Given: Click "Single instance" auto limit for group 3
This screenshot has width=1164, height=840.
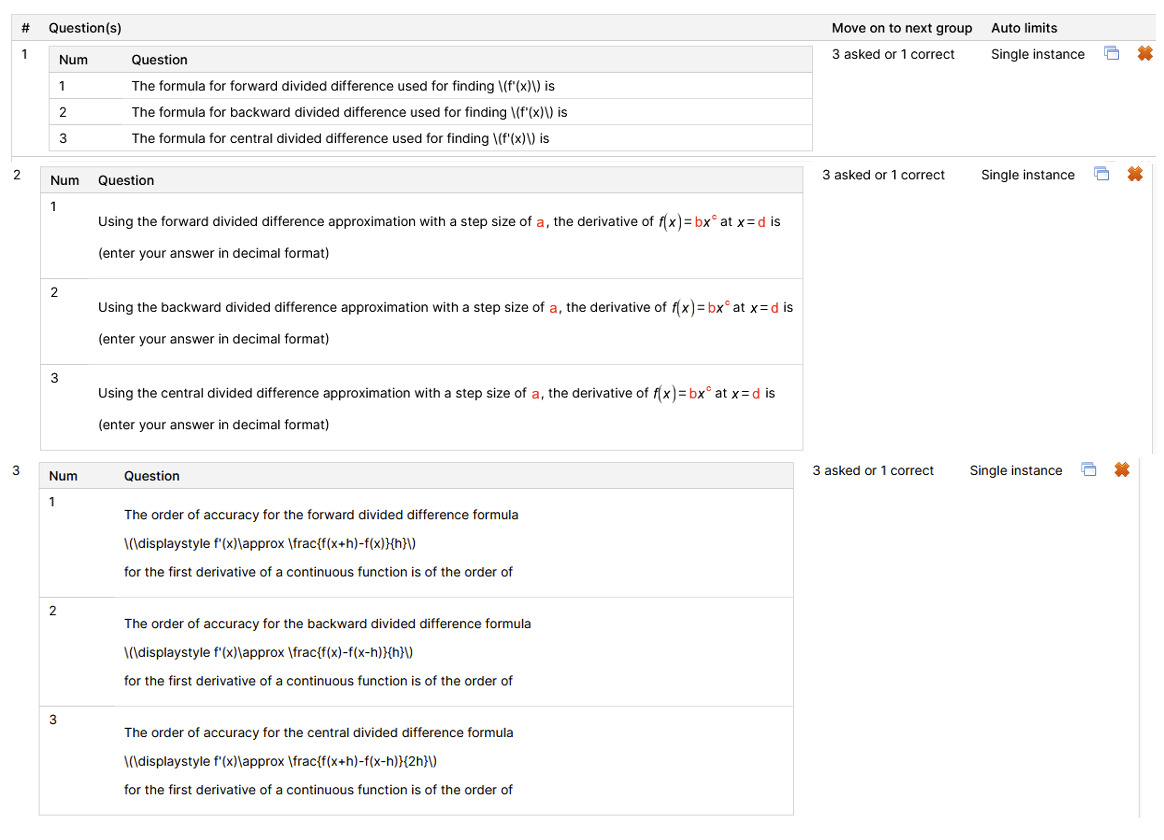Looking at the screenshot, I should click(x=1015, y=470).
